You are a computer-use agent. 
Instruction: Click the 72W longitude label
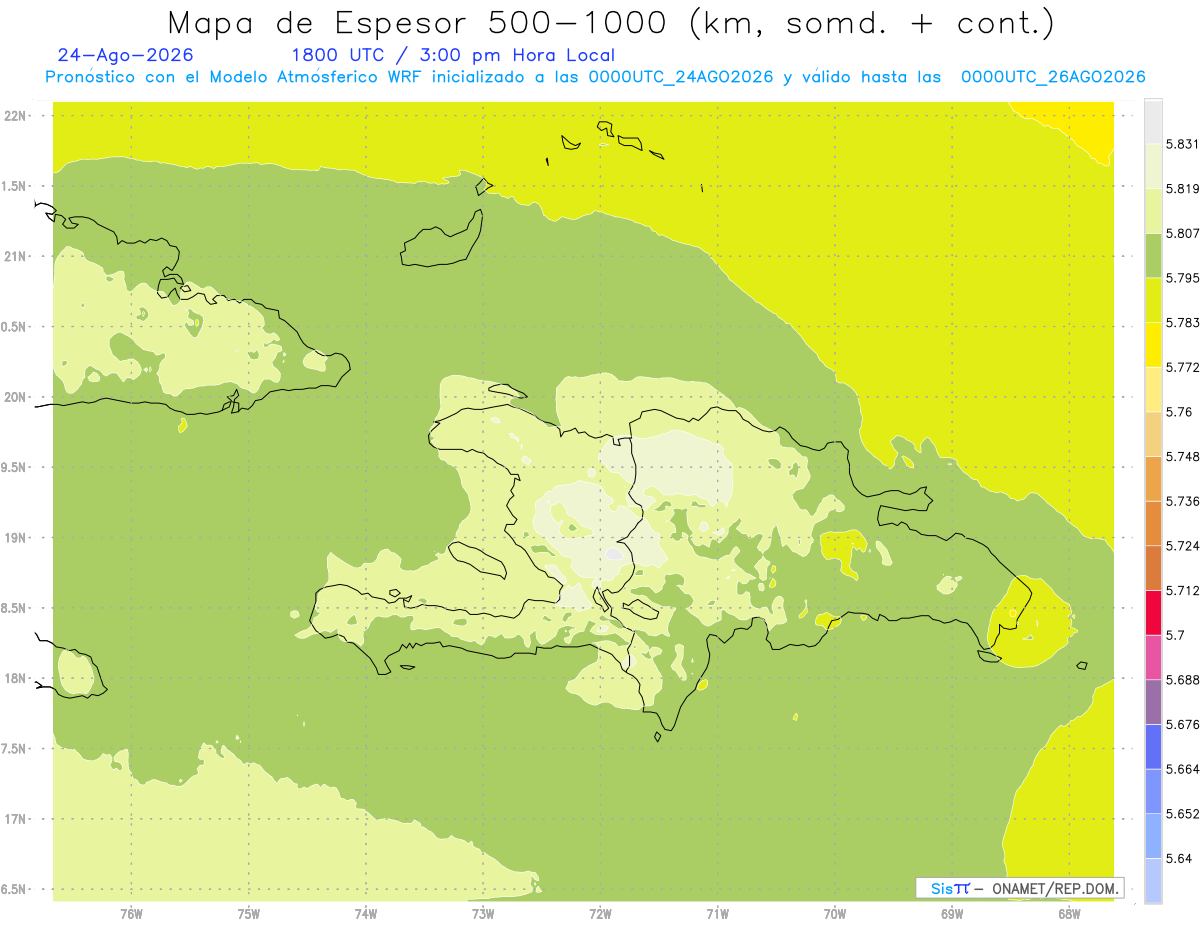point(600,913)
